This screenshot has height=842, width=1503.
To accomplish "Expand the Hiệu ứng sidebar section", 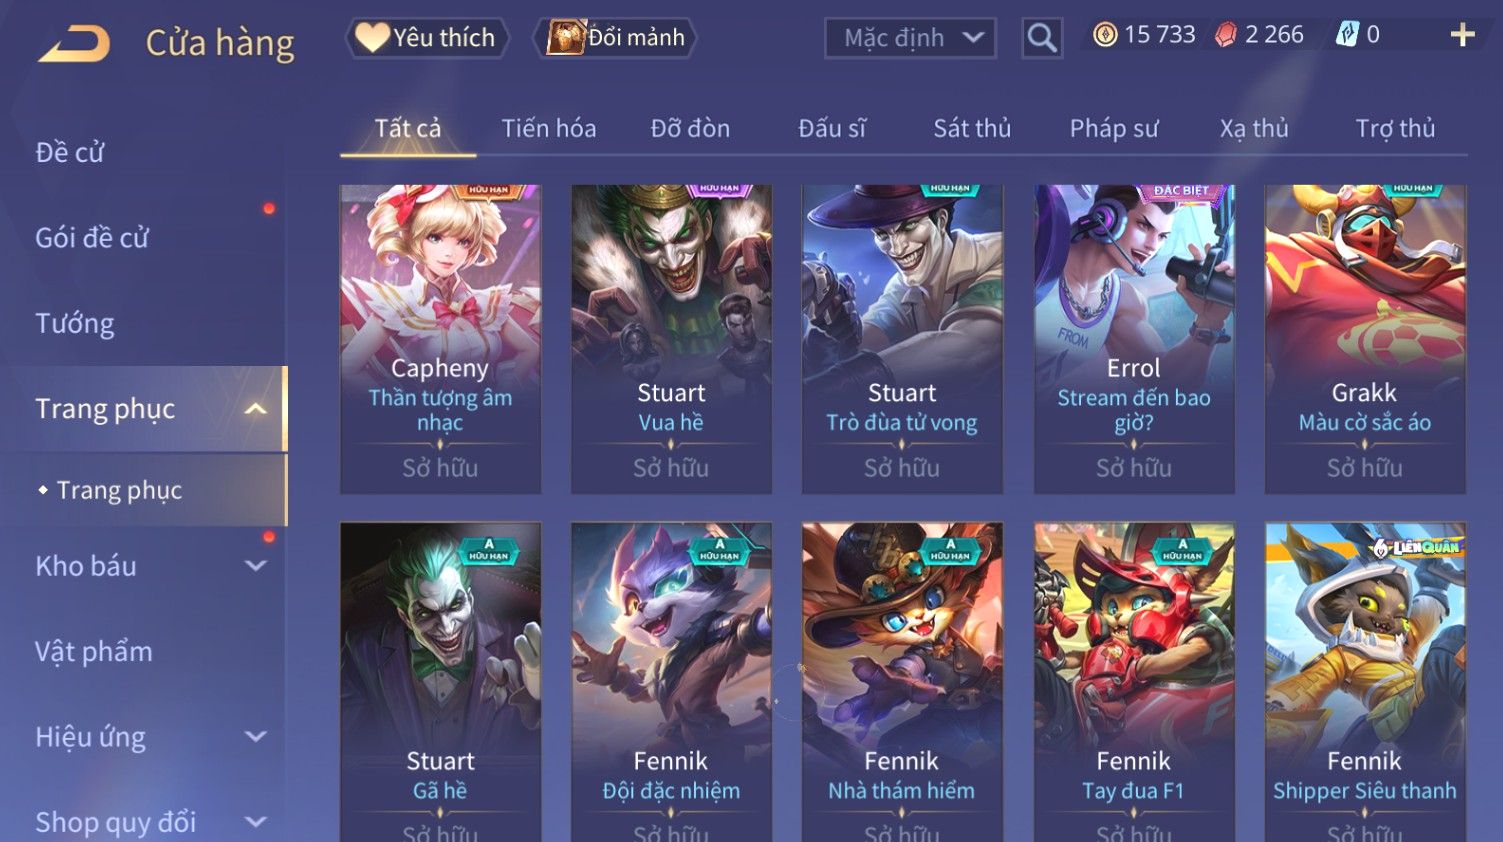I will pyautogui.click(x=256, y=737).
